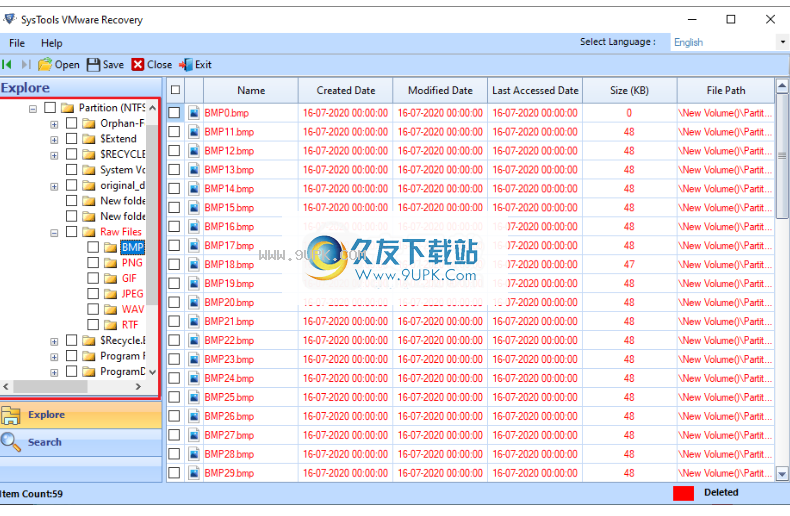
Task: Tick the GIF folder checkbox
Action: [x=93, y=278]
